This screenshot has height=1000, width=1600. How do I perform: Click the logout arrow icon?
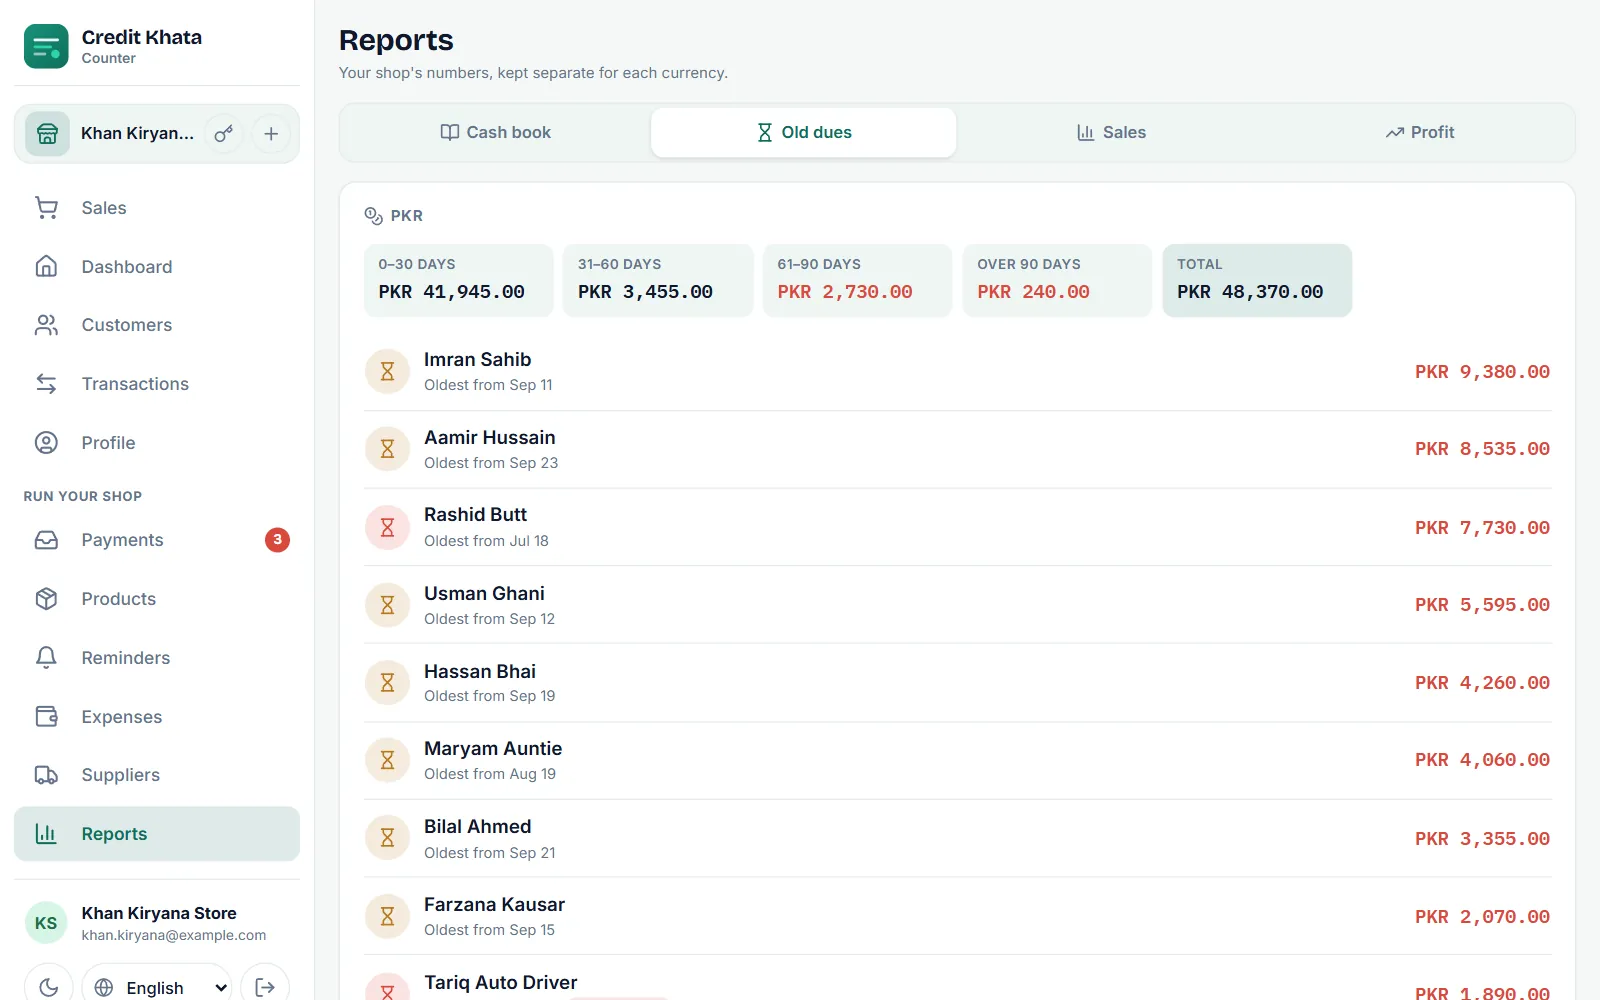[265, 987]
